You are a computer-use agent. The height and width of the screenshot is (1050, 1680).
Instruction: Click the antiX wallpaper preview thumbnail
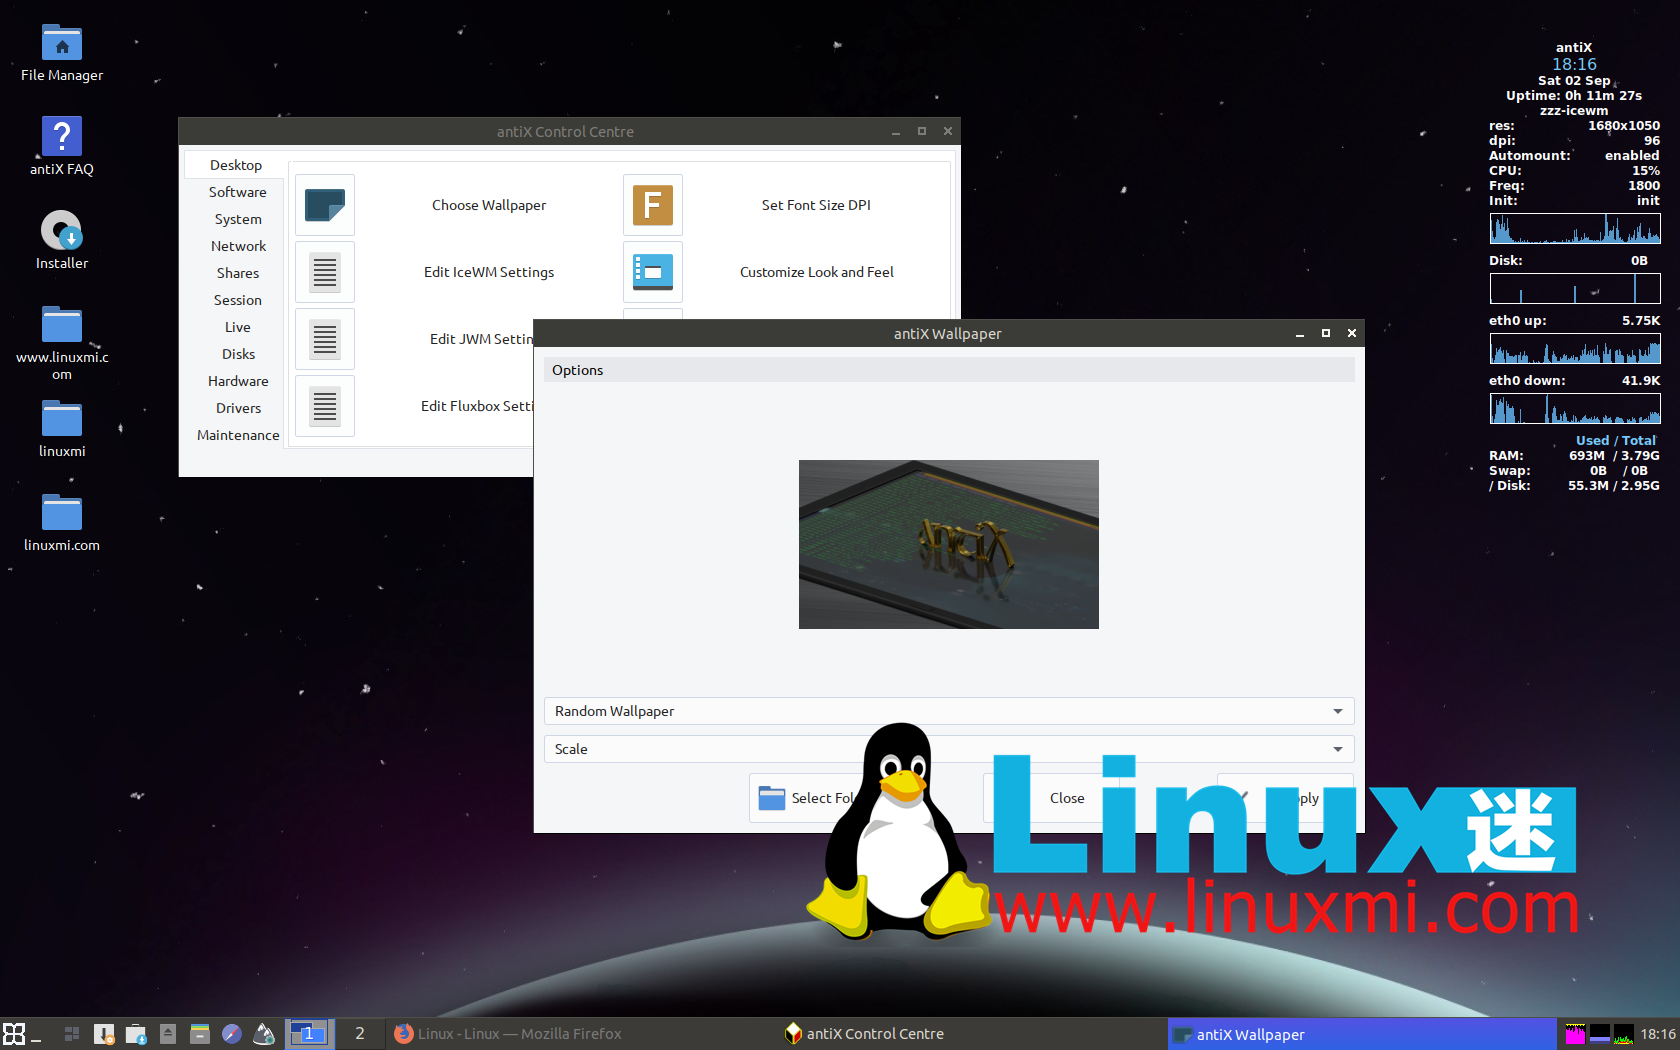pyautogui.click(x=949, y=544)
